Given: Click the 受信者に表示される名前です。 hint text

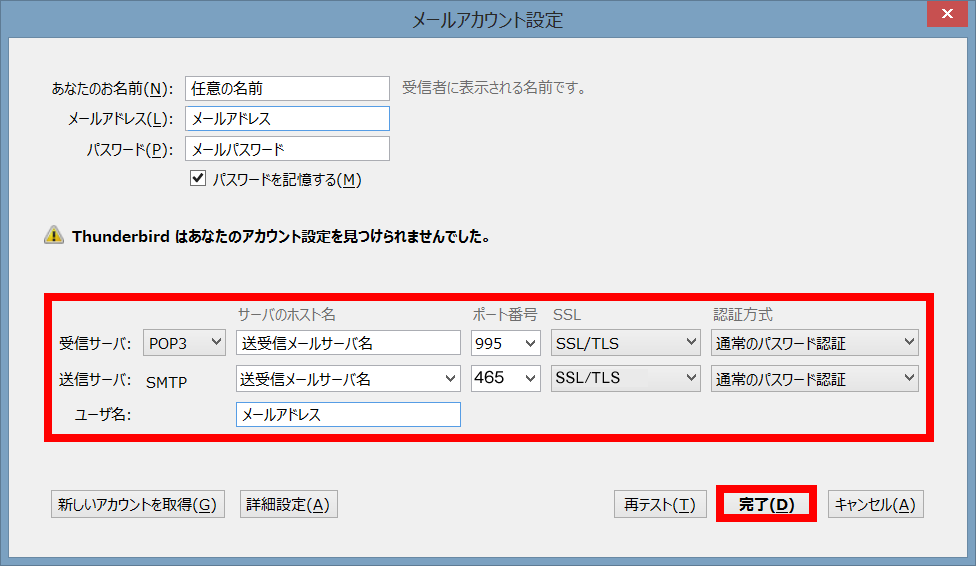Looking at the screenshot, I should click(494, 88).
